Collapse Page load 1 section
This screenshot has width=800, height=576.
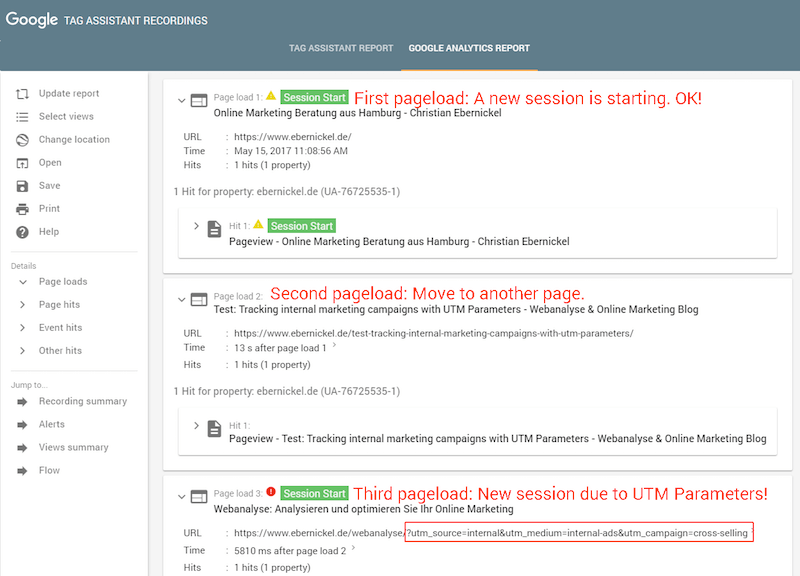pos(181,101)
